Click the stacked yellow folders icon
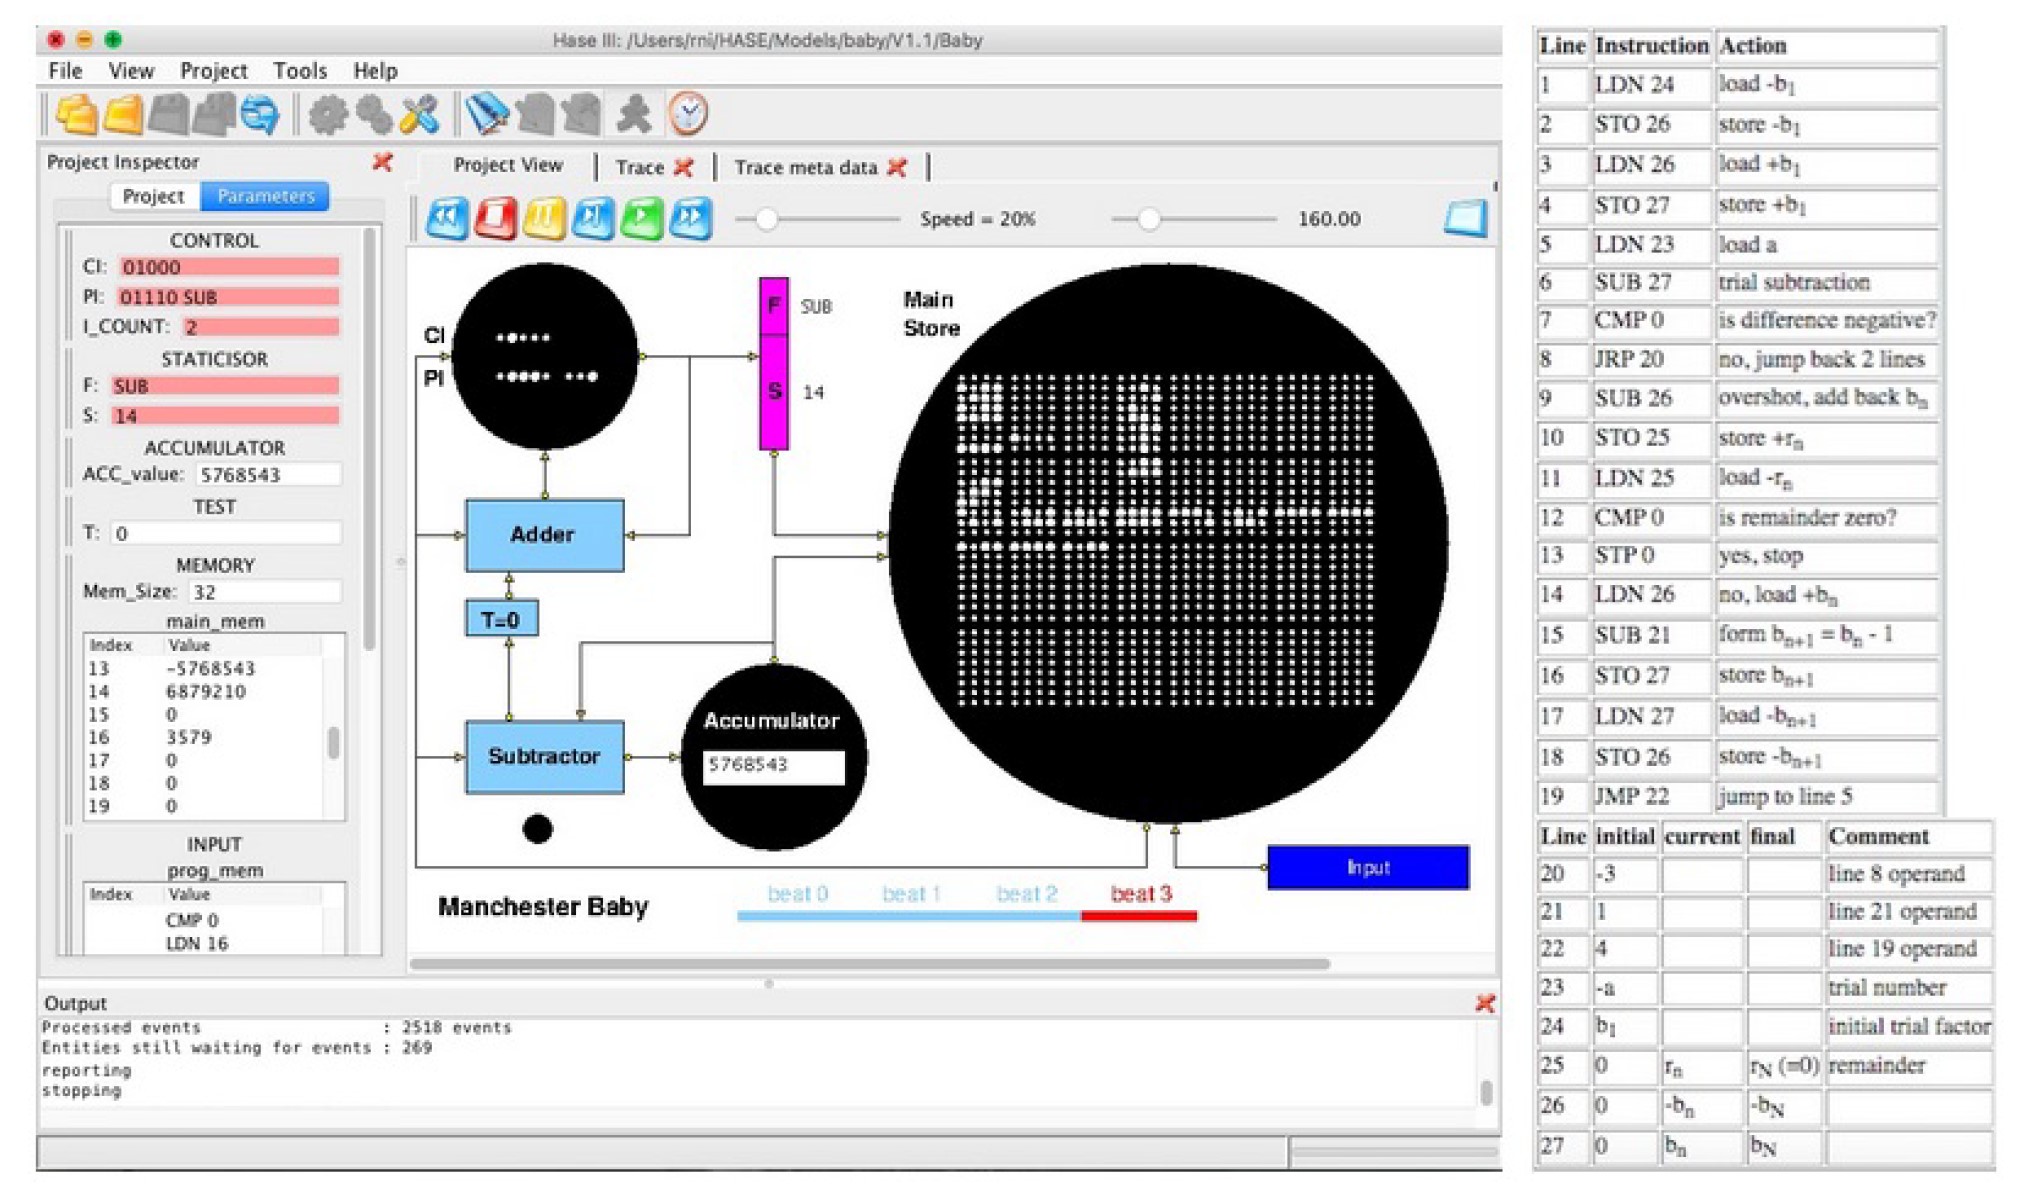Viewport: 2026px width, 1195px height. click(x=76, y=114)
